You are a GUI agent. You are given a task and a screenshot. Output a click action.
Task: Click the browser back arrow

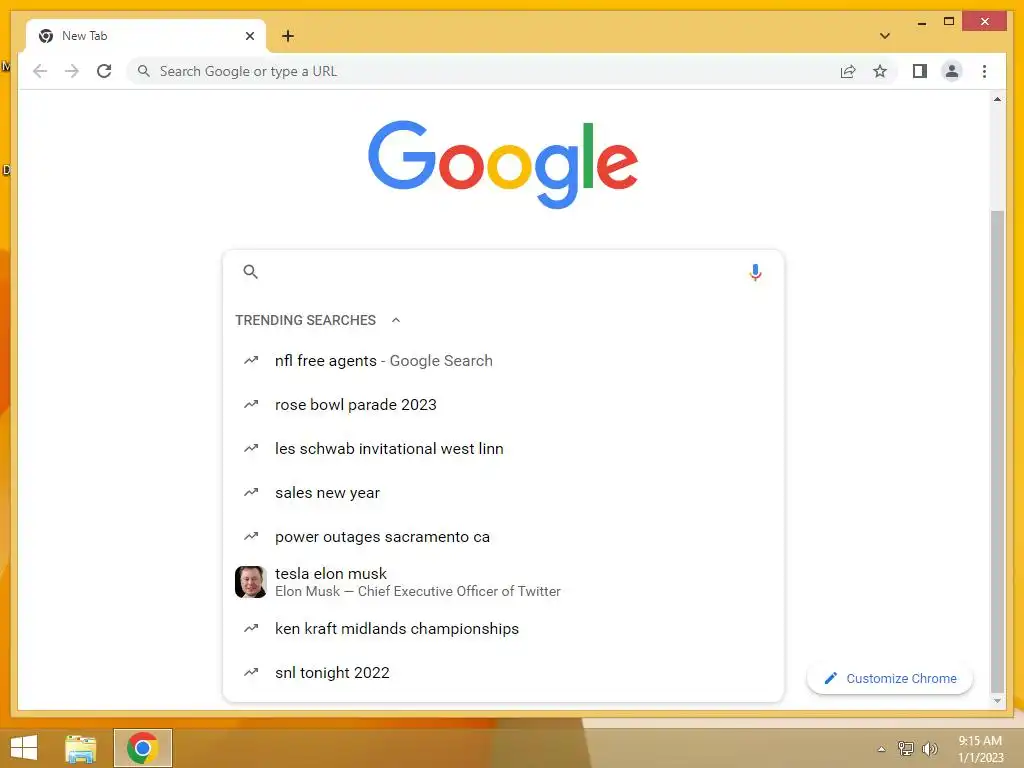coord(40,71)
